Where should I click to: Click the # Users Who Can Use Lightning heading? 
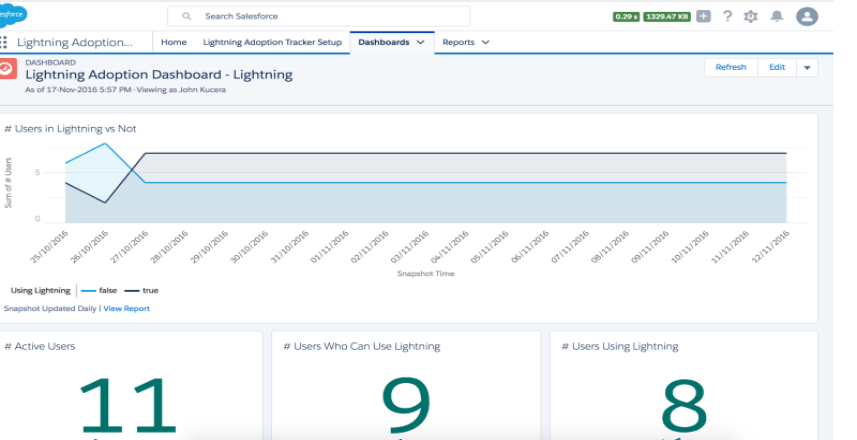pos(362,347)
